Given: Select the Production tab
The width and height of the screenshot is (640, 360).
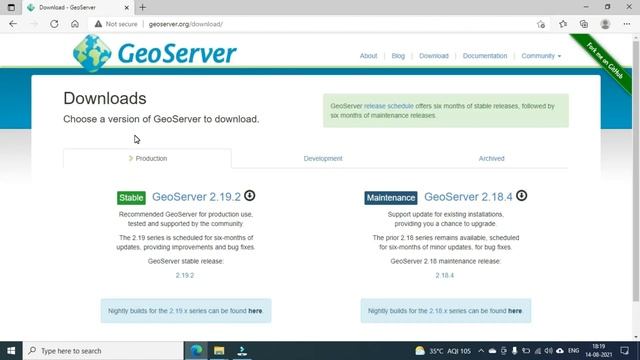Looking at the screenshot, I should pyautogui.click(x=147, y=158).
